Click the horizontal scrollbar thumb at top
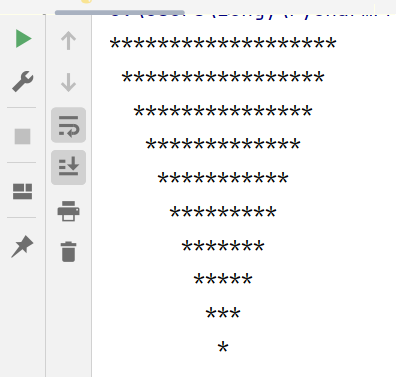This screenshot has width=396, height=377. [120, 12]
